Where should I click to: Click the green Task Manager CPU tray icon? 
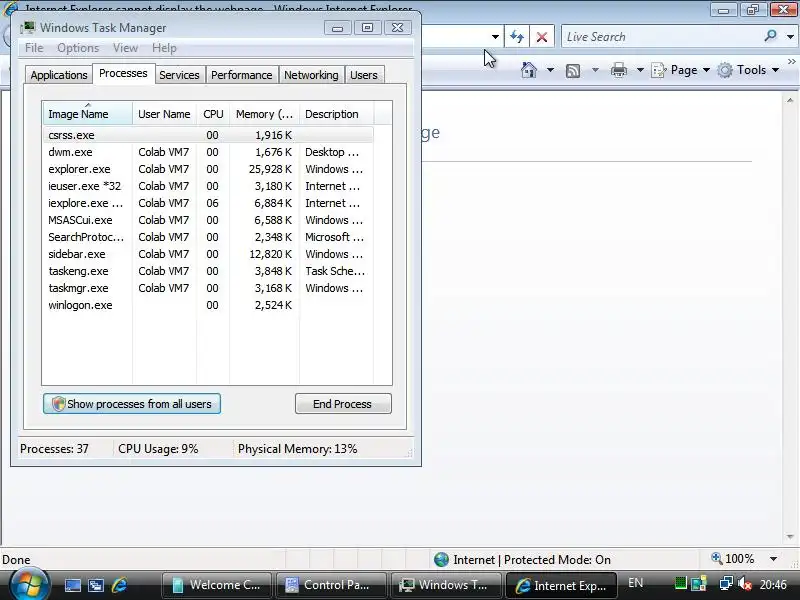pyautogui.click(x=681, y=583)
